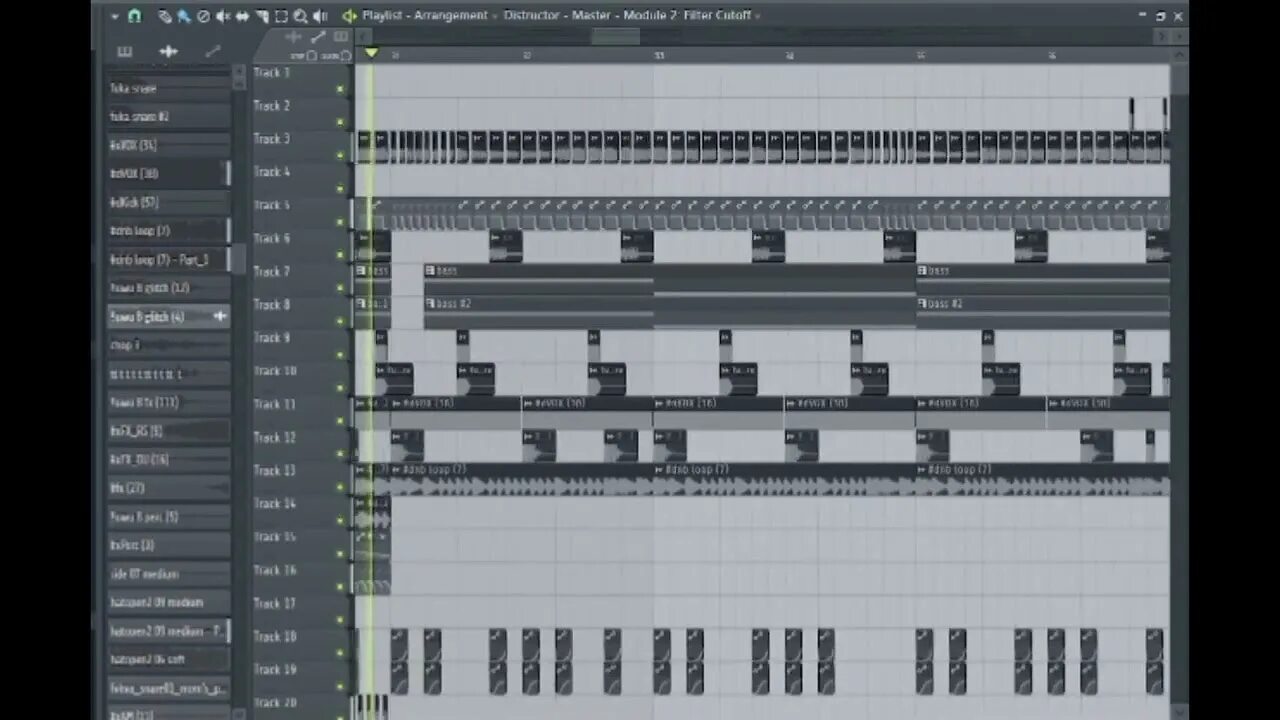1280x720 pixels.
Task: Mute Track 12 with its green light
Action: click(x=340, y=453)
